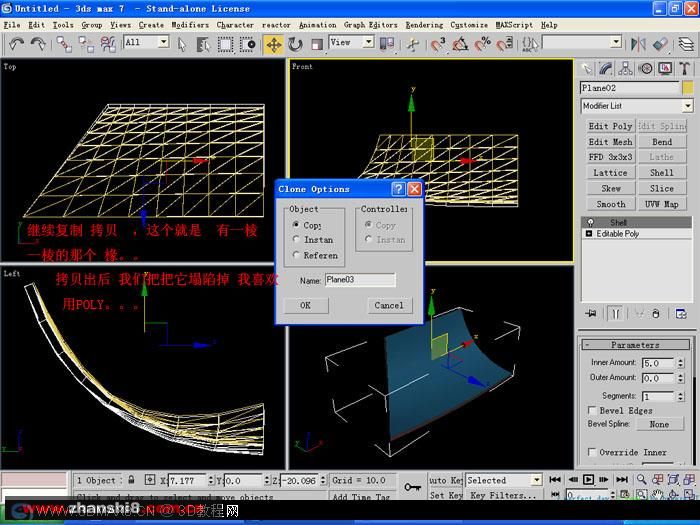Viewport: 700px width, 525px height.
Task: Click the Play Animation button
Action: (588, 480)
